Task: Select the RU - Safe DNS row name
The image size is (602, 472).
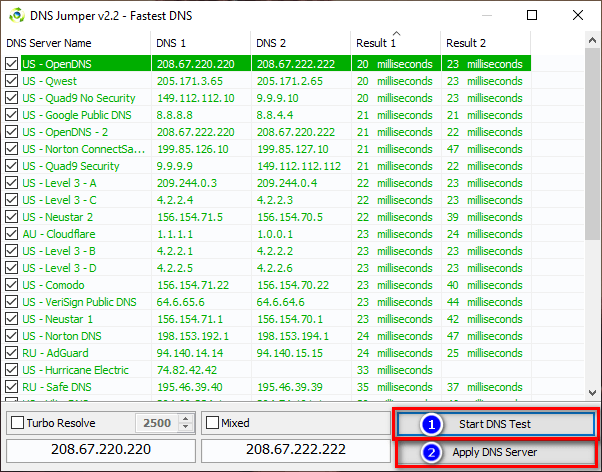Action: coord(57,387)
